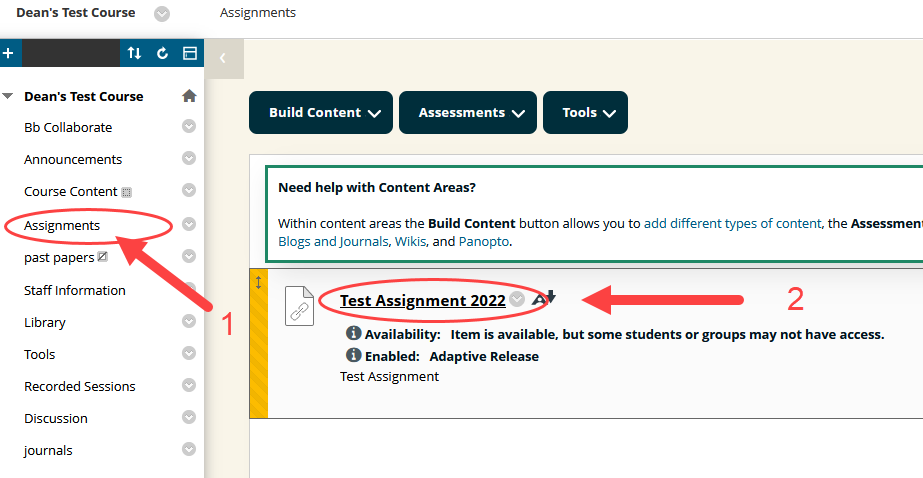Select Announcements in the course menu
Screen dimensions: 923x478
pos(73,159)
